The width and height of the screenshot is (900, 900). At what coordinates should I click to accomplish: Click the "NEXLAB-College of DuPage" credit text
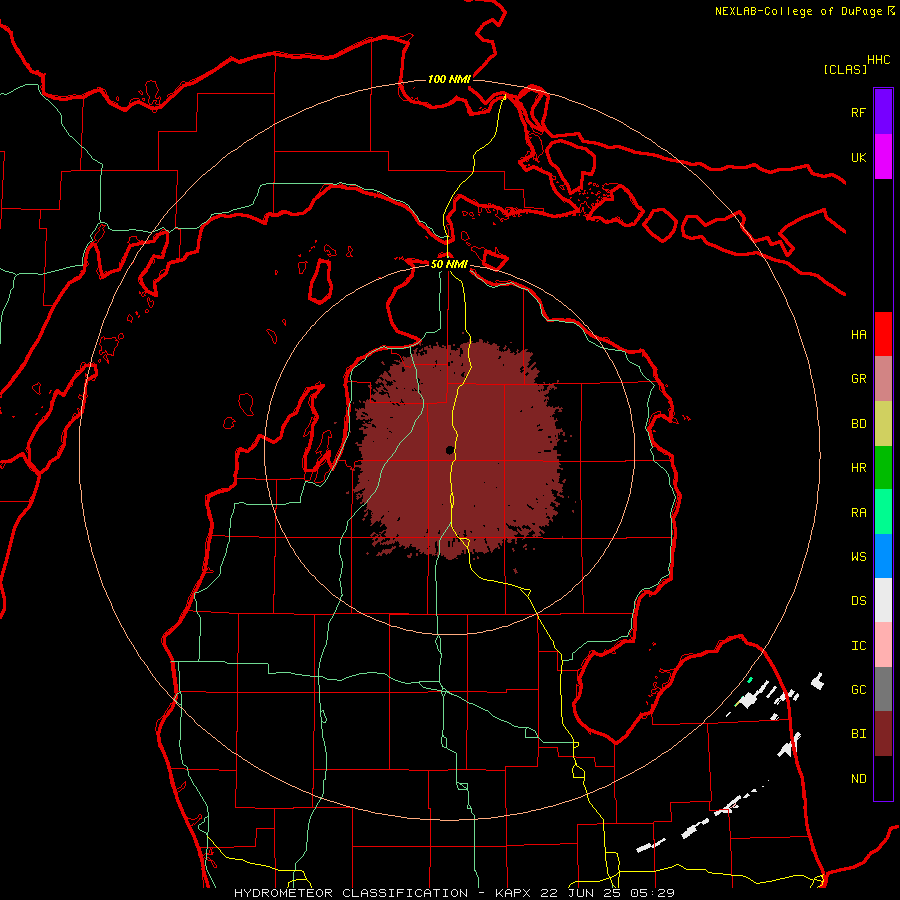[798, 11]
